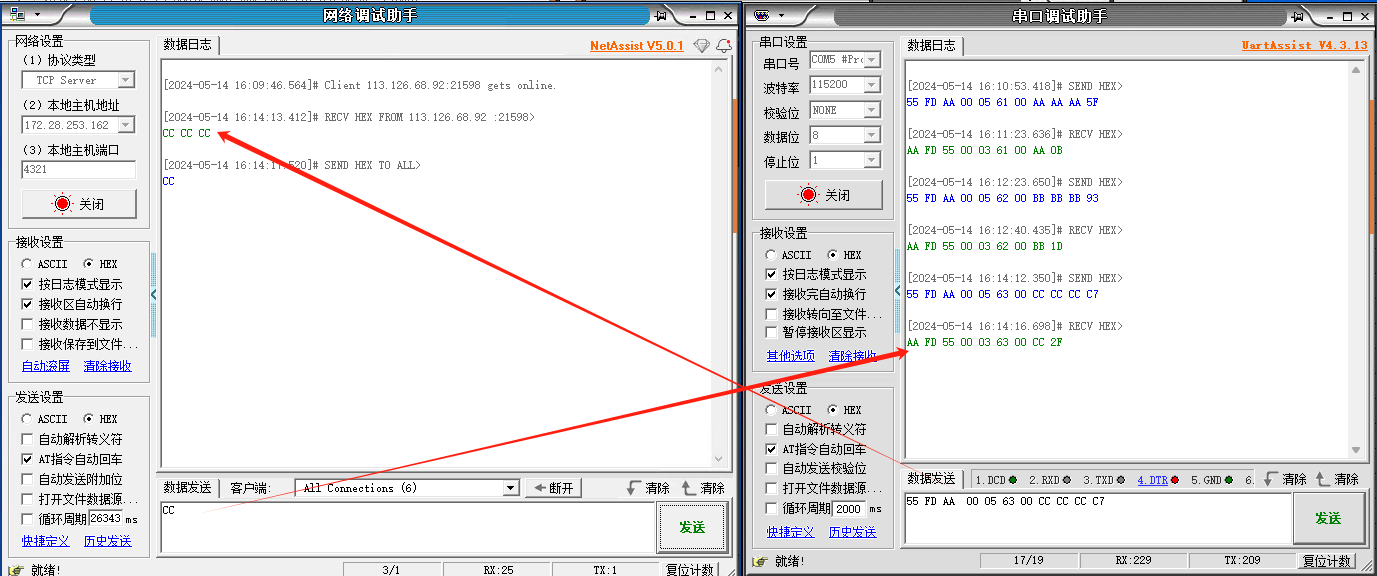Open the 网络调试助手 app menu icon

18,15
